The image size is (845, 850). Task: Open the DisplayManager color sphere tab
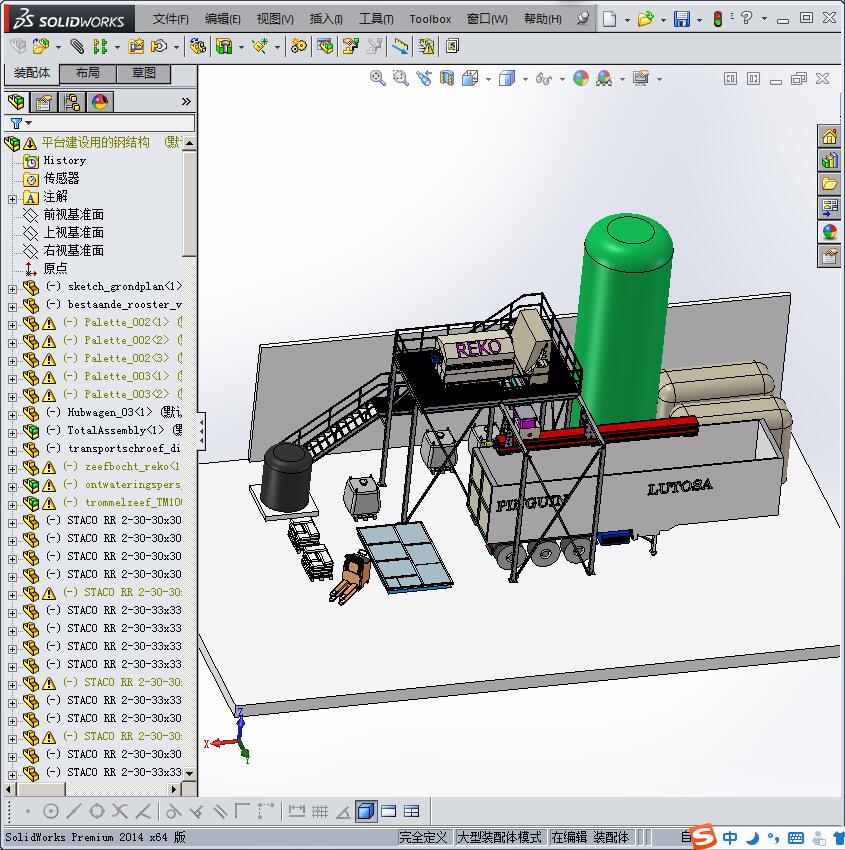pos(99,102)
